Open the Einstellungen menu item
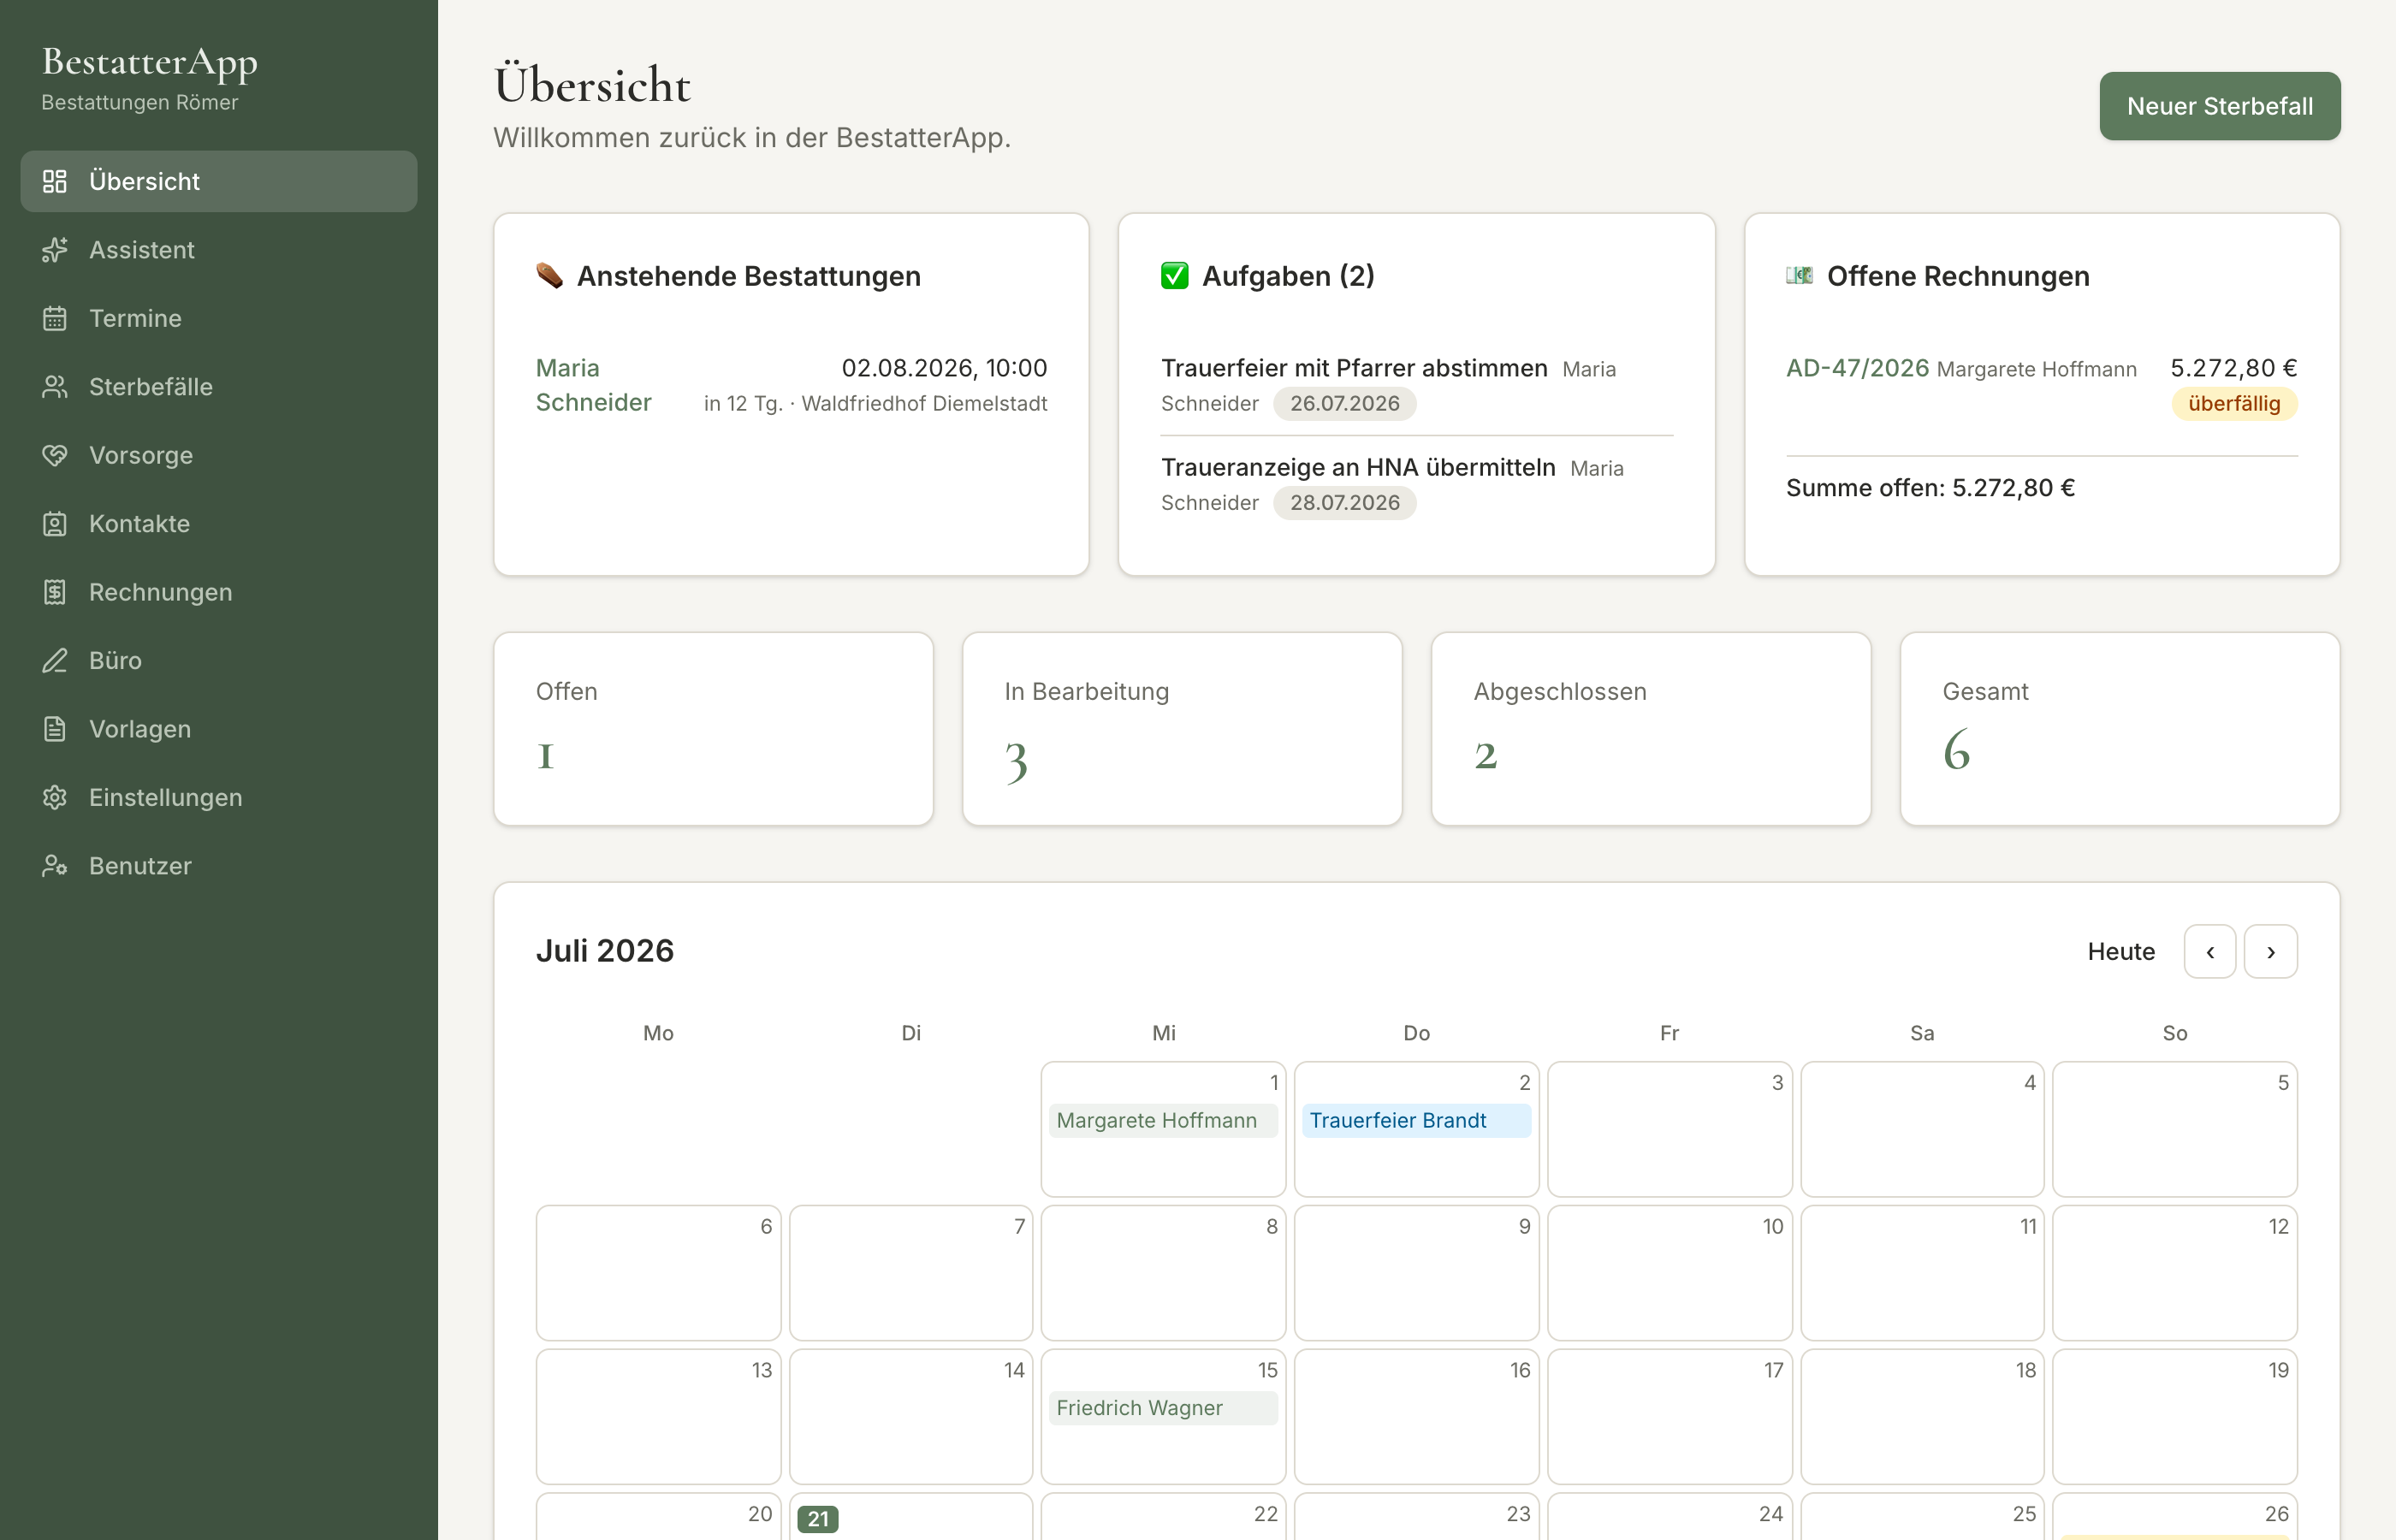The image size is (2396, 1540). [x=219, y=798]
